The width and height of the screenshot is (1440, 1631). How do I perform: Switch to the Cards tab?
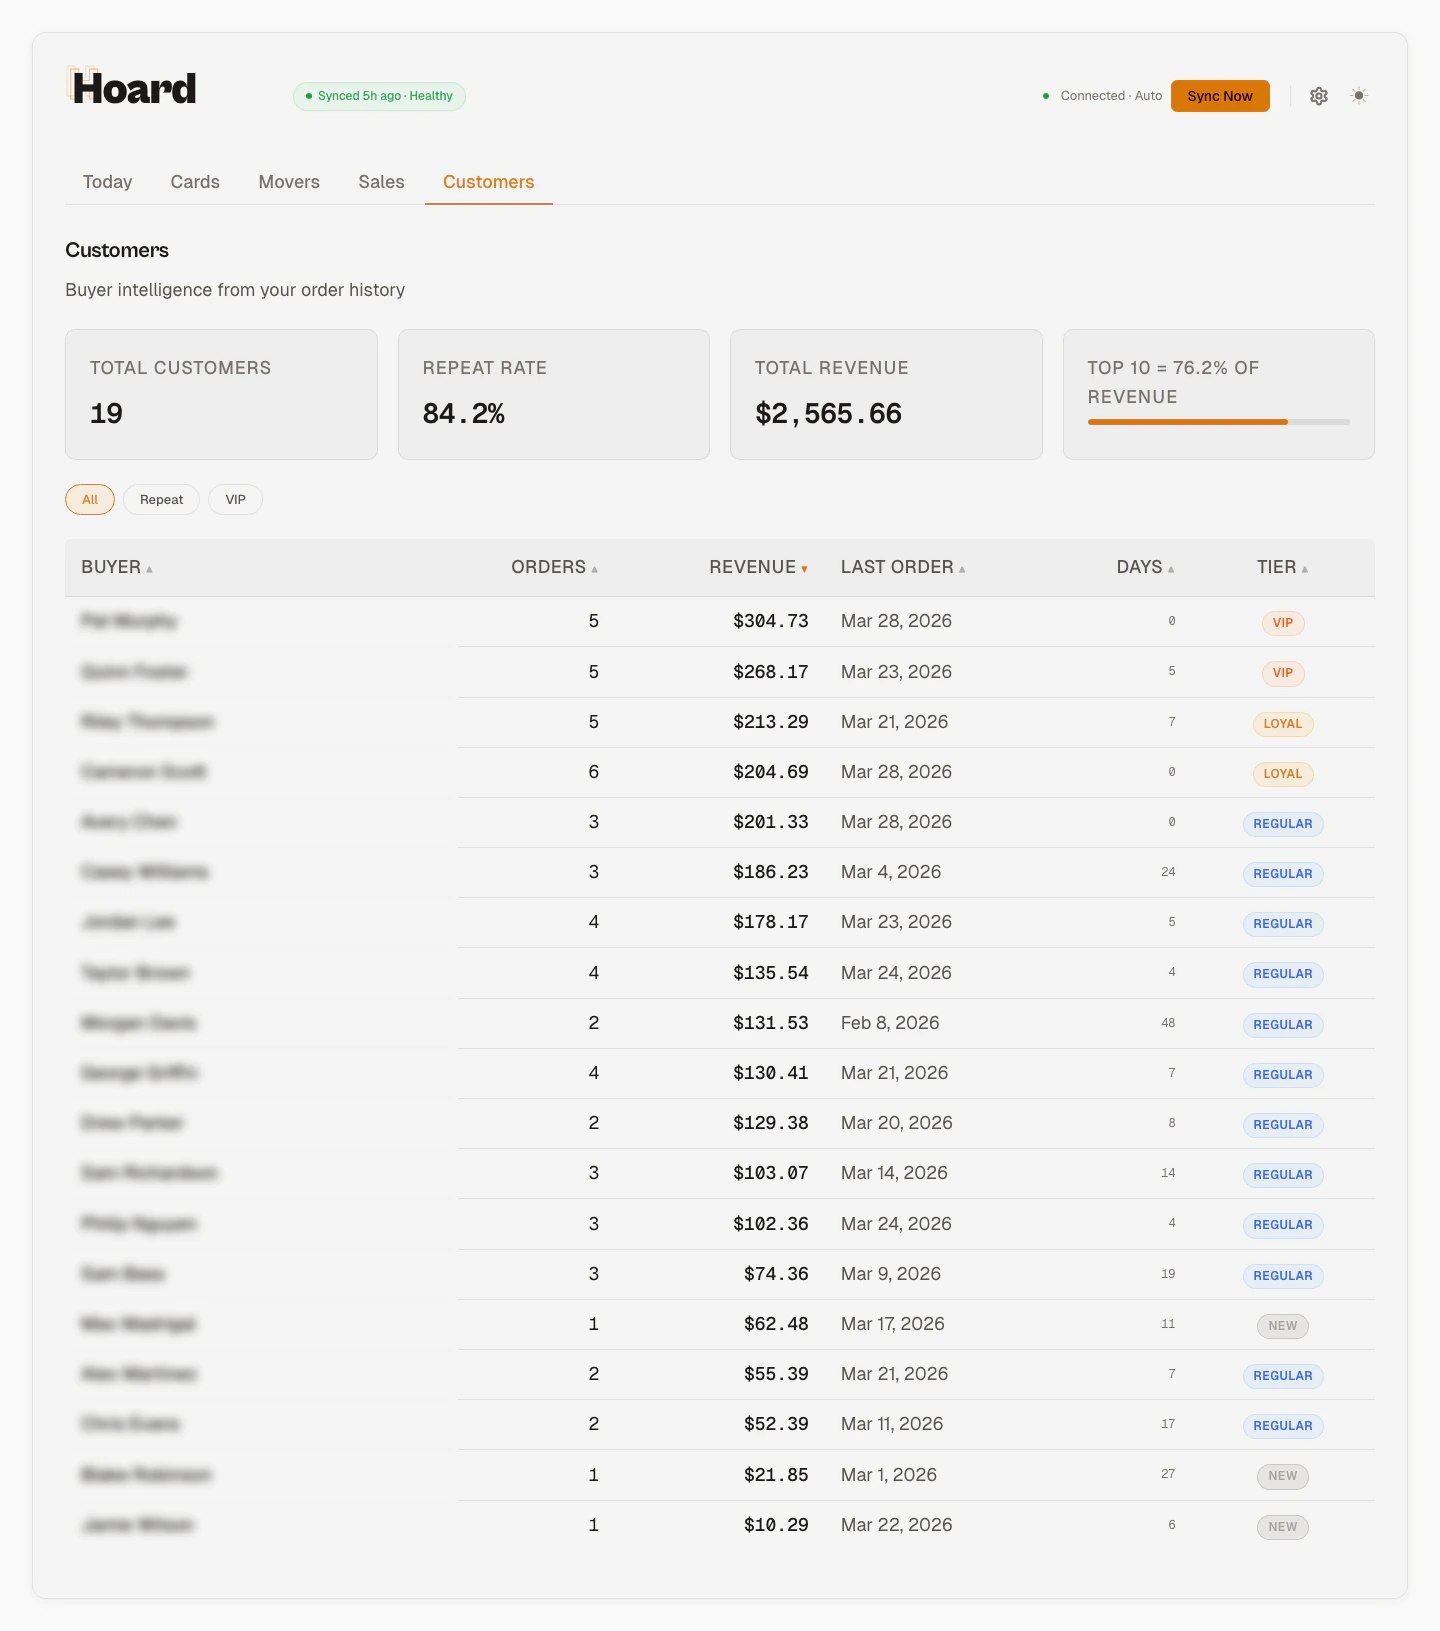195,182
